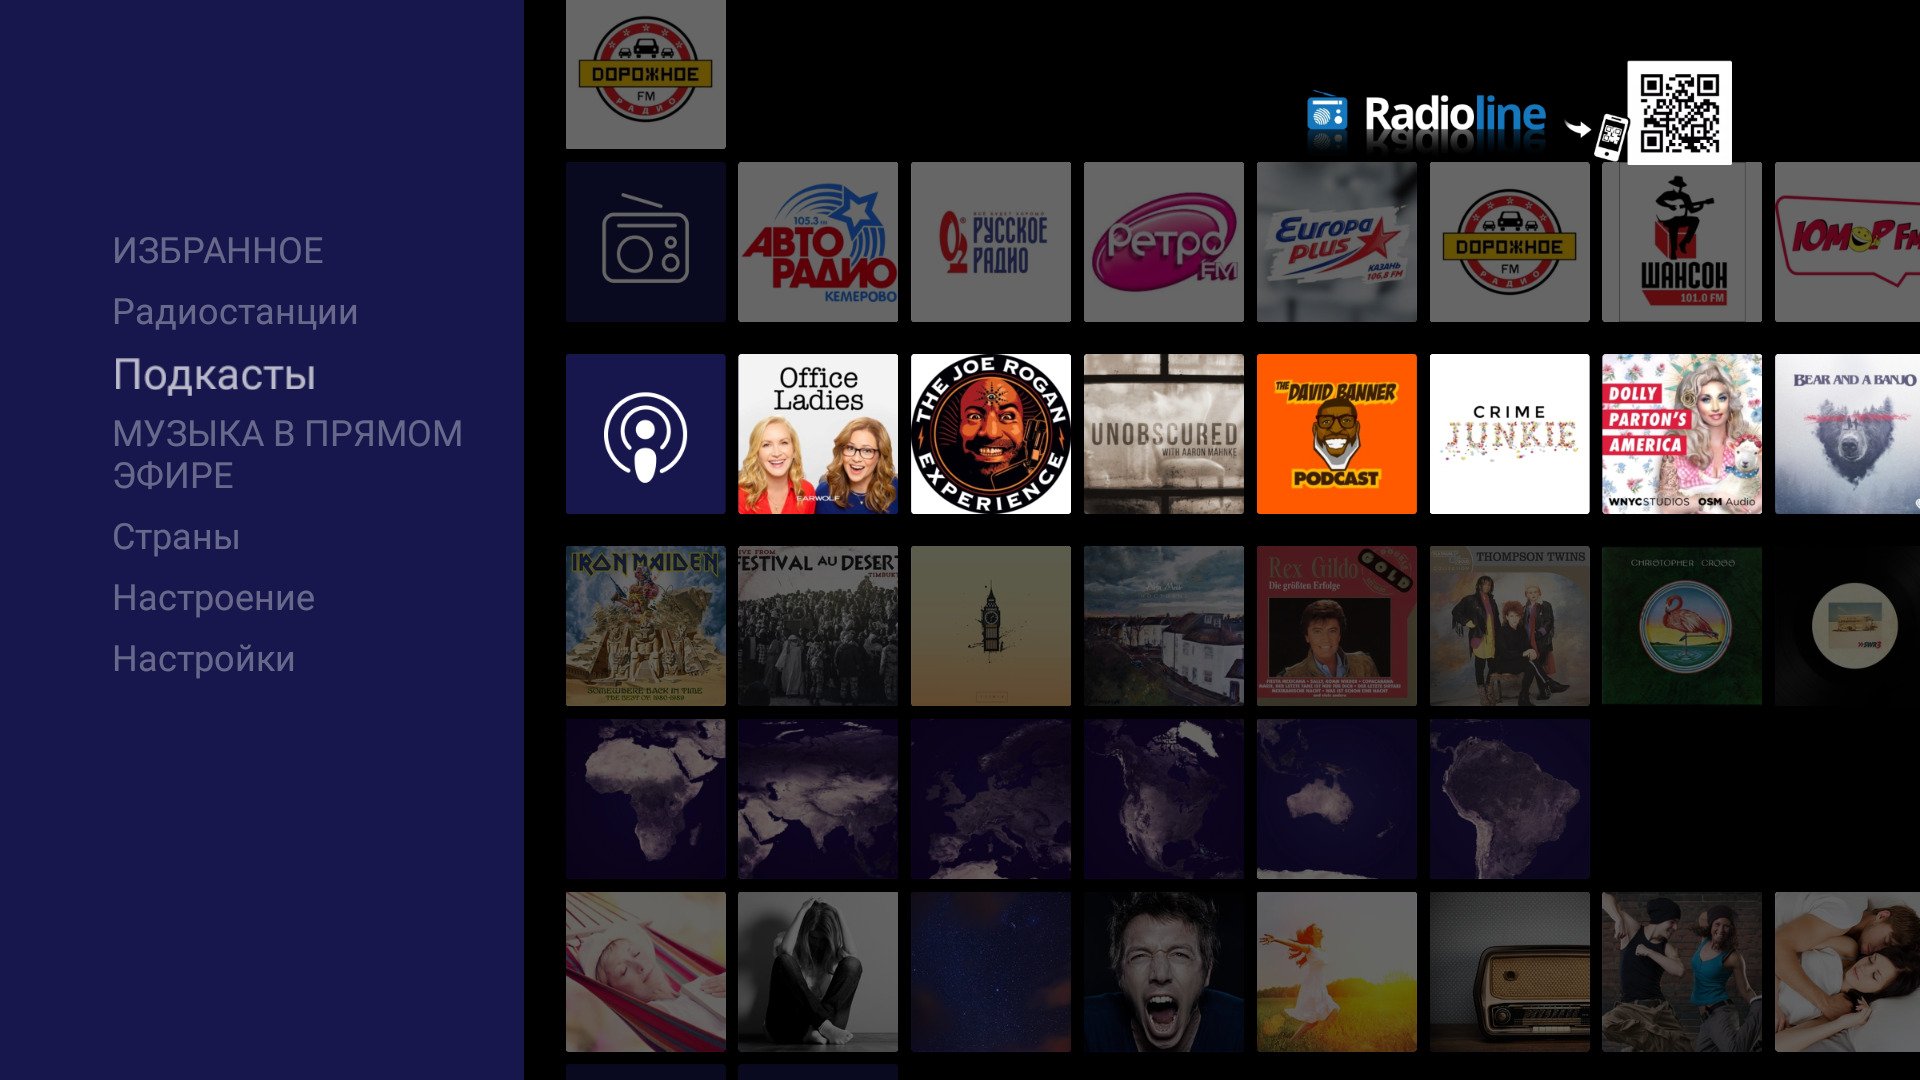The width and height of the screenshot is (1920, 1080).
Task: Open the ИЗБРАННОЕ menu item
Action: tap(218, 251)
